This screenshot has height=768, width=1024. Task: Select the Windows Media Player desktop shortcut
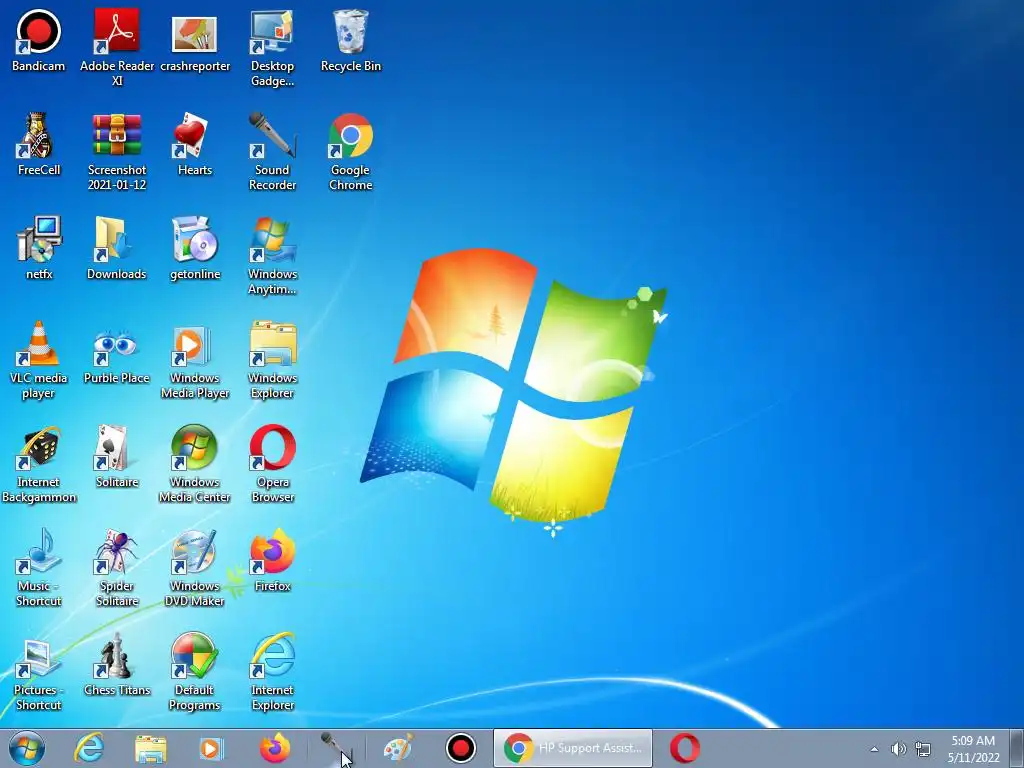(195, 360)
